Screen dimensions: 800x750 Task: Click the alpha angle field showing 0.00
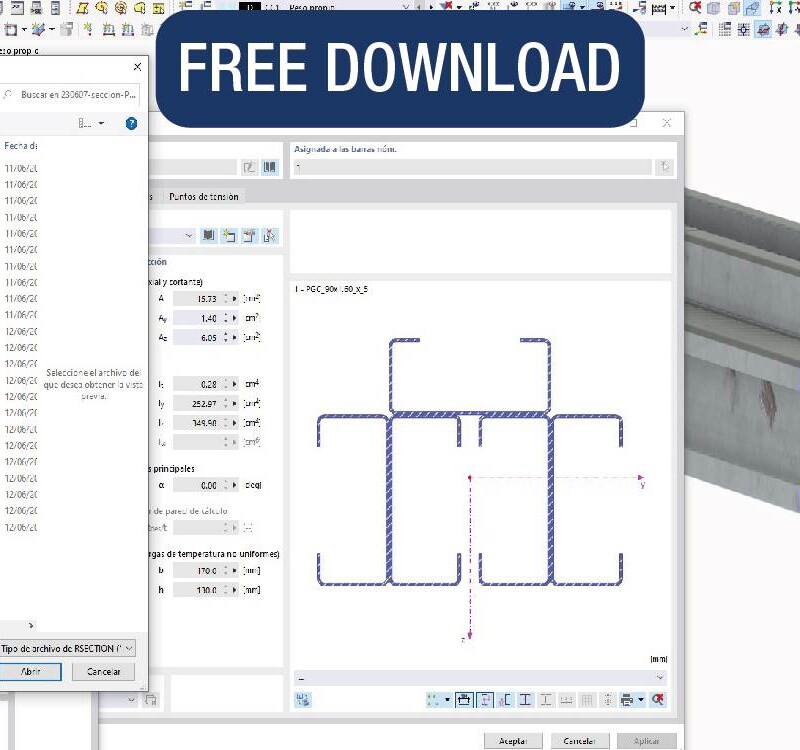197,485
